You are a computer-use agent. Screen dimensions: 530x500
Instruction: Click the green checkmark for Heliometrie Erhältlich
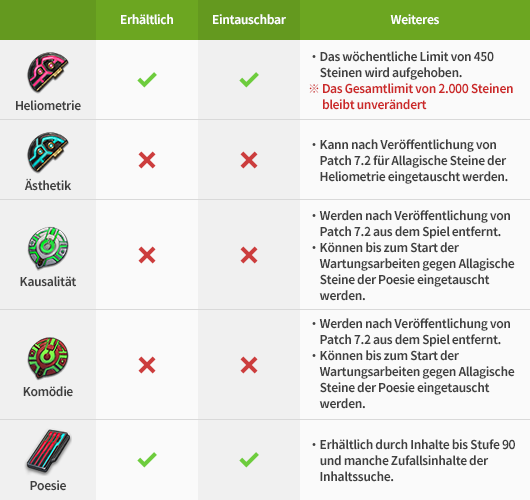(x=147, y=80)
